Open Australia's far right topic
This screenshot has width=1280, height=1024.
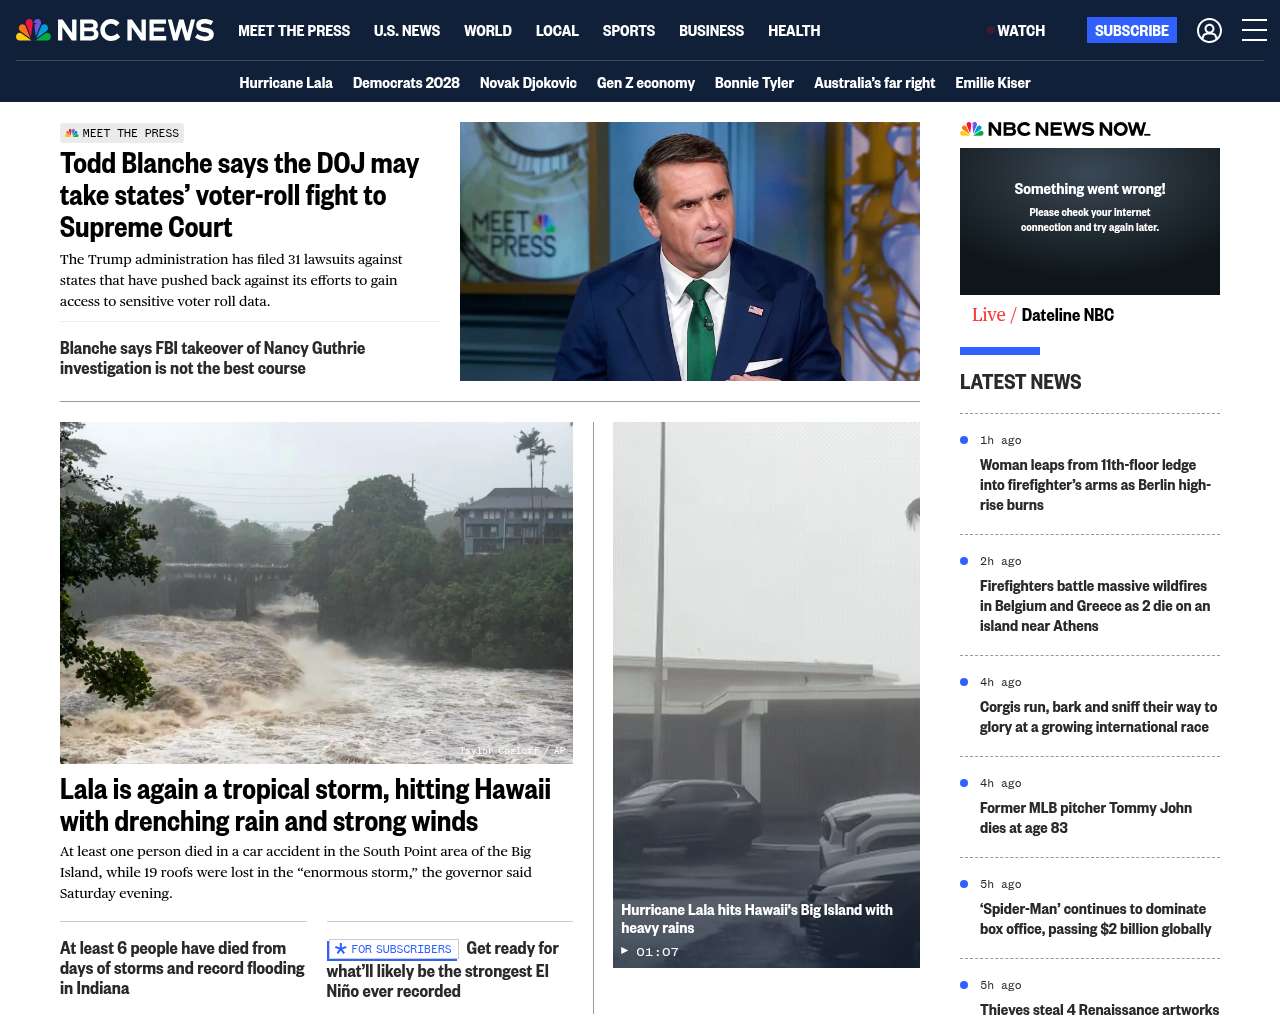[875, 83]
